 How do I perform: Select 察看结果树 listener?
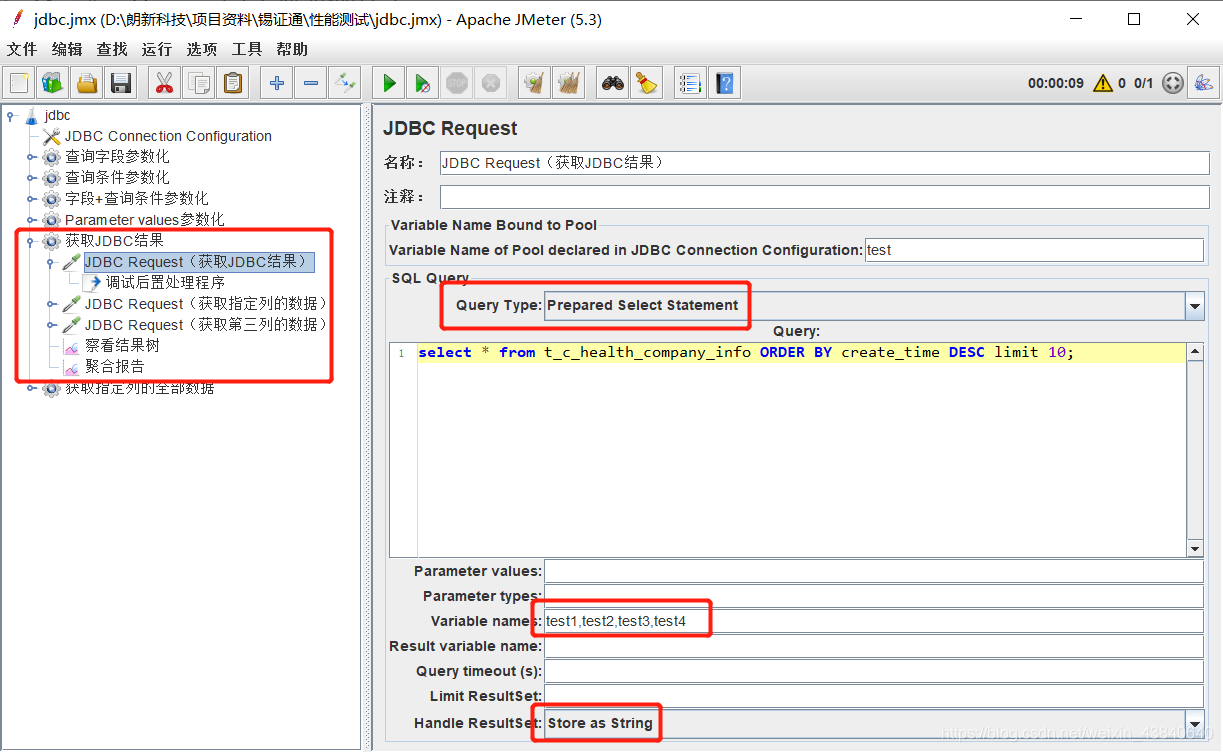[122, 346]
